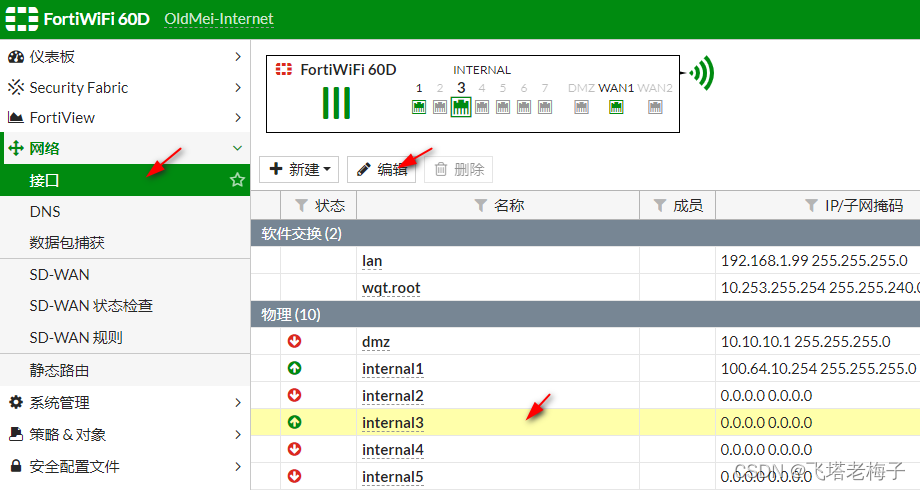Click the WAN2 port icon
The image size is (920, 490).
(655, 107)
